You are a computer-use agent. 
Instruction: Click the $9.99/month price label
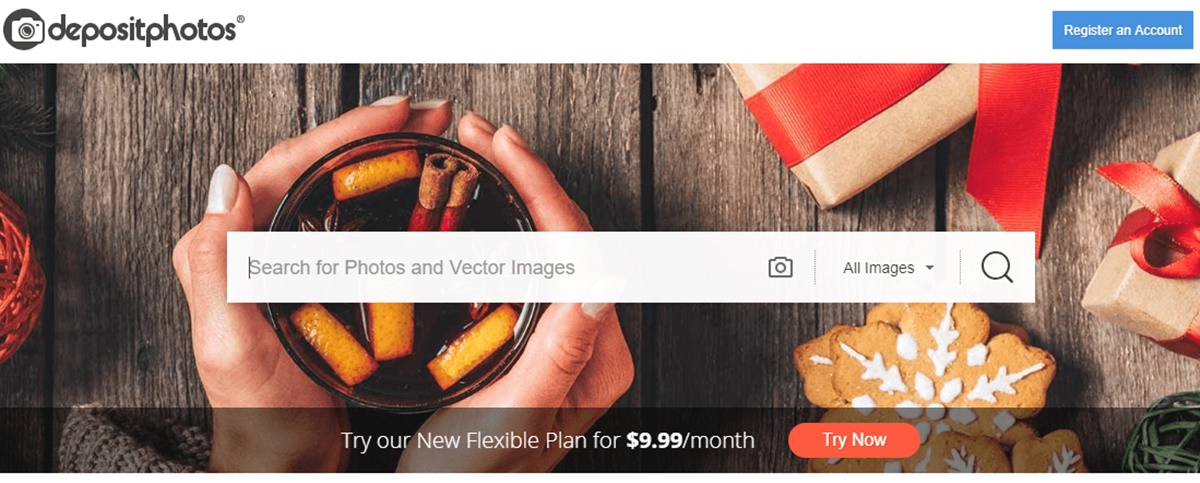point(690,440)
